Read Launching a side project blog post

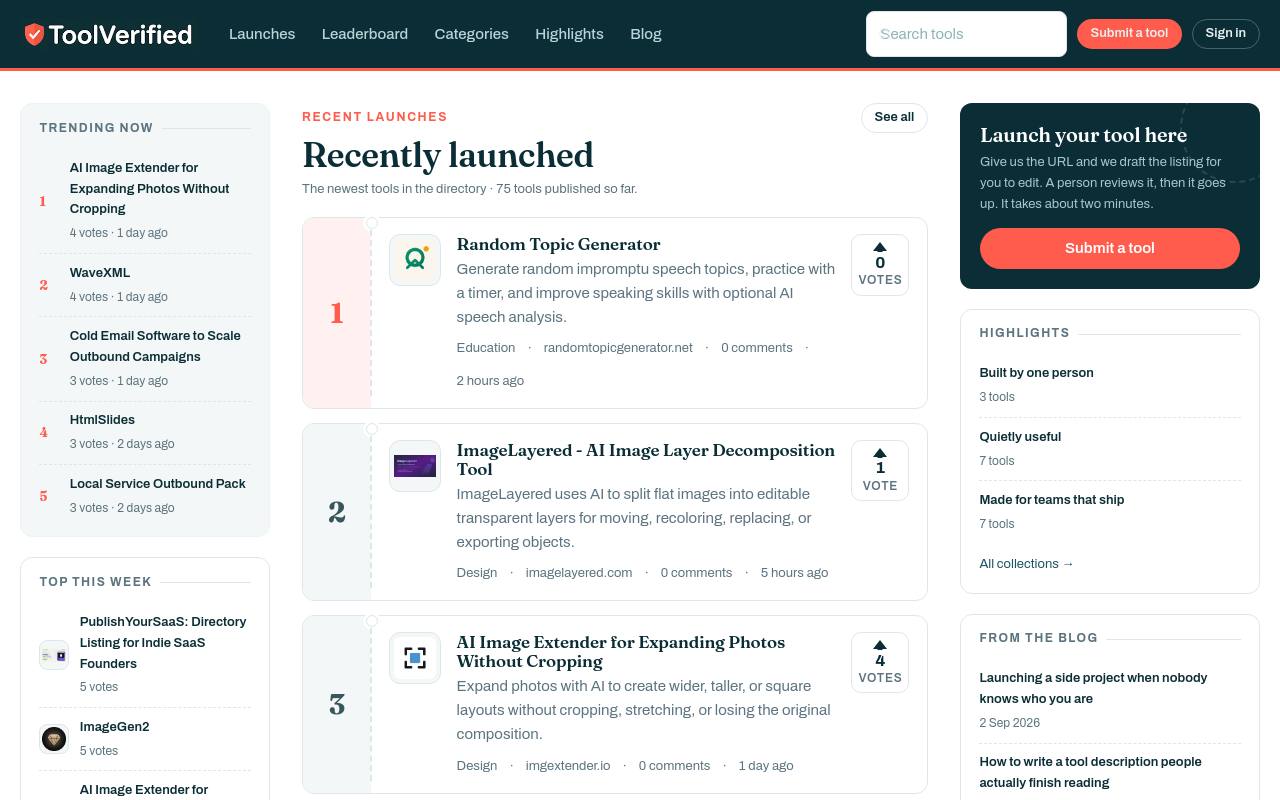[x=1093, y=688]
